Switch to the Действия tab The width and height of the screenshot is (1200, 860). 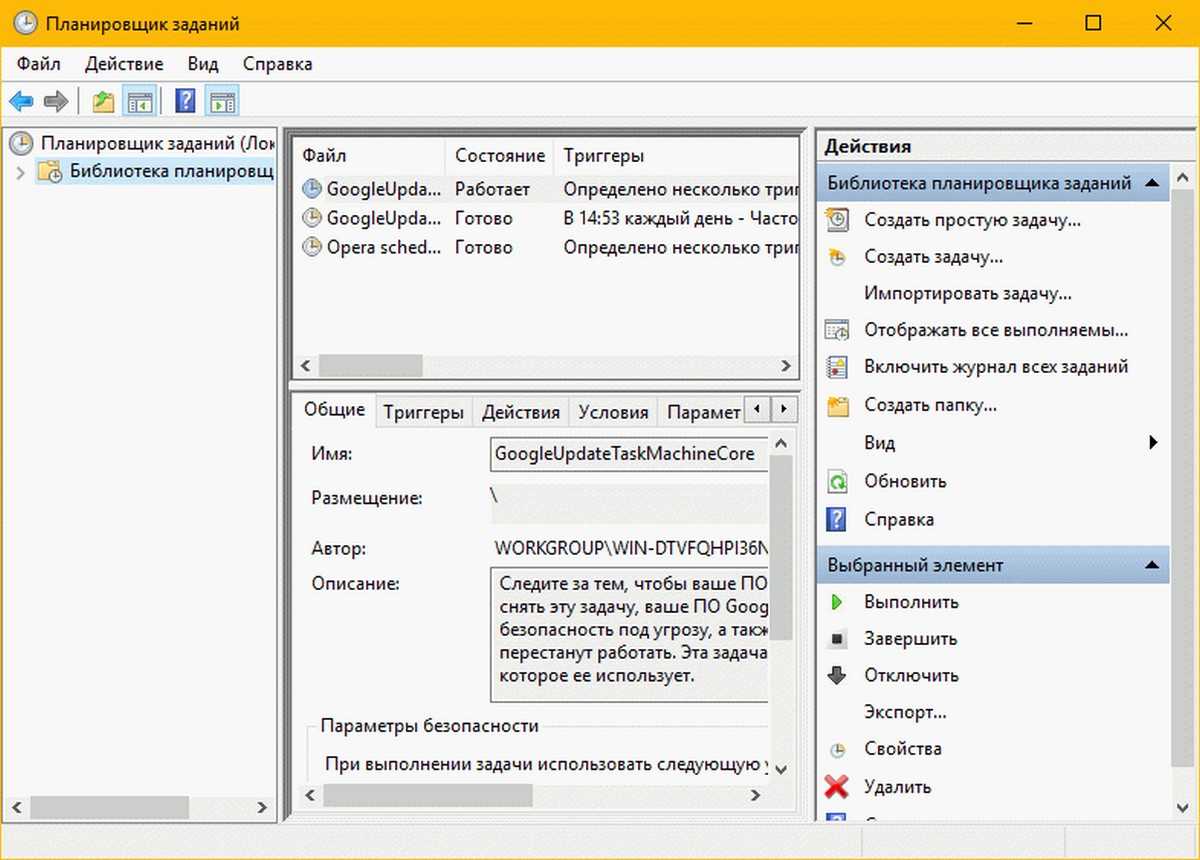pos(520,412)
